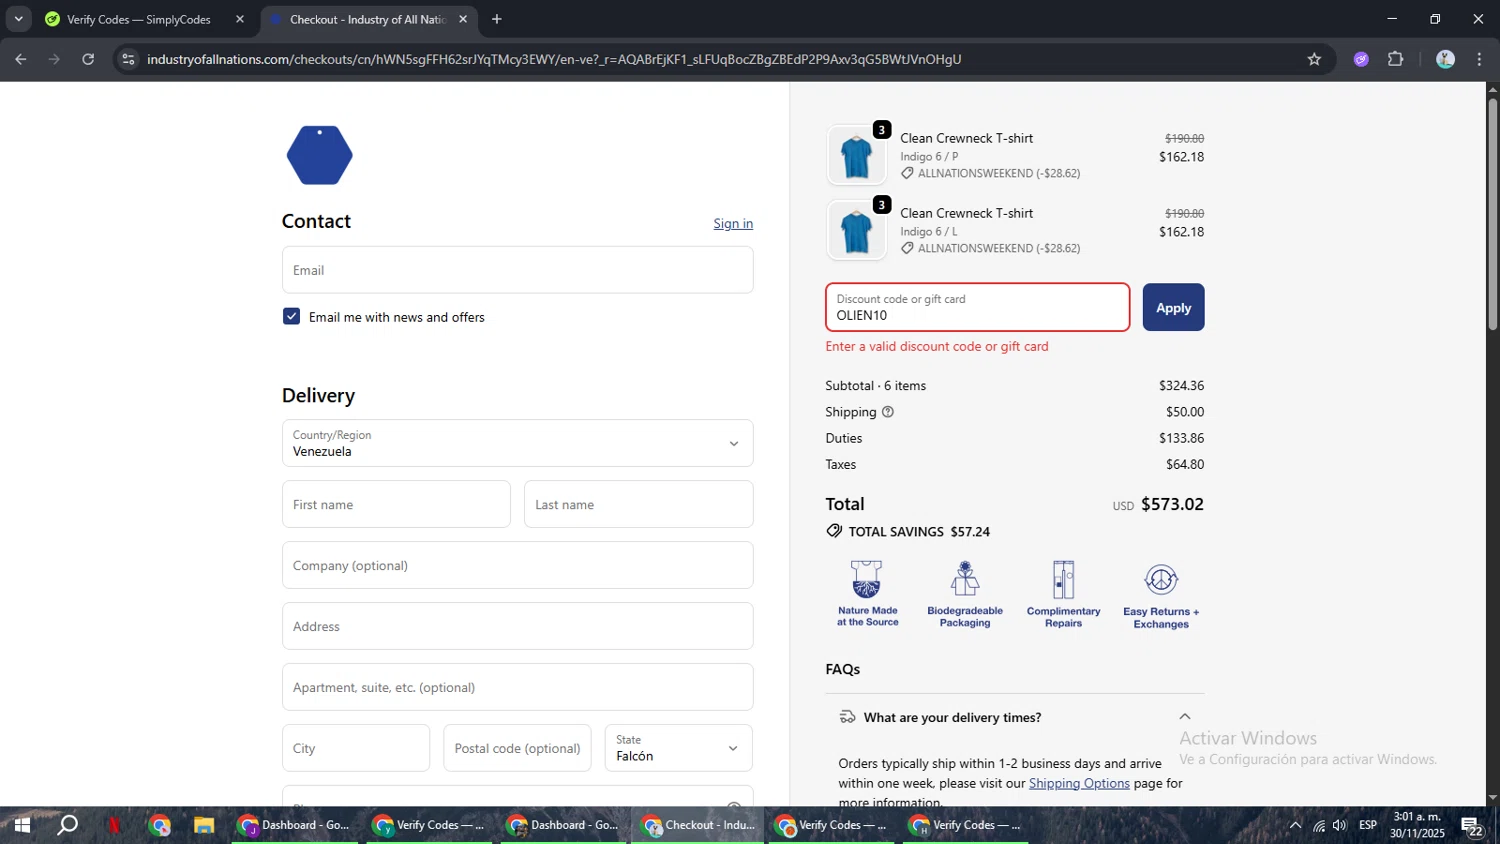Click the Company (optional) field
Viewport: 1500px width, 844px height.
tap(517, 565)
